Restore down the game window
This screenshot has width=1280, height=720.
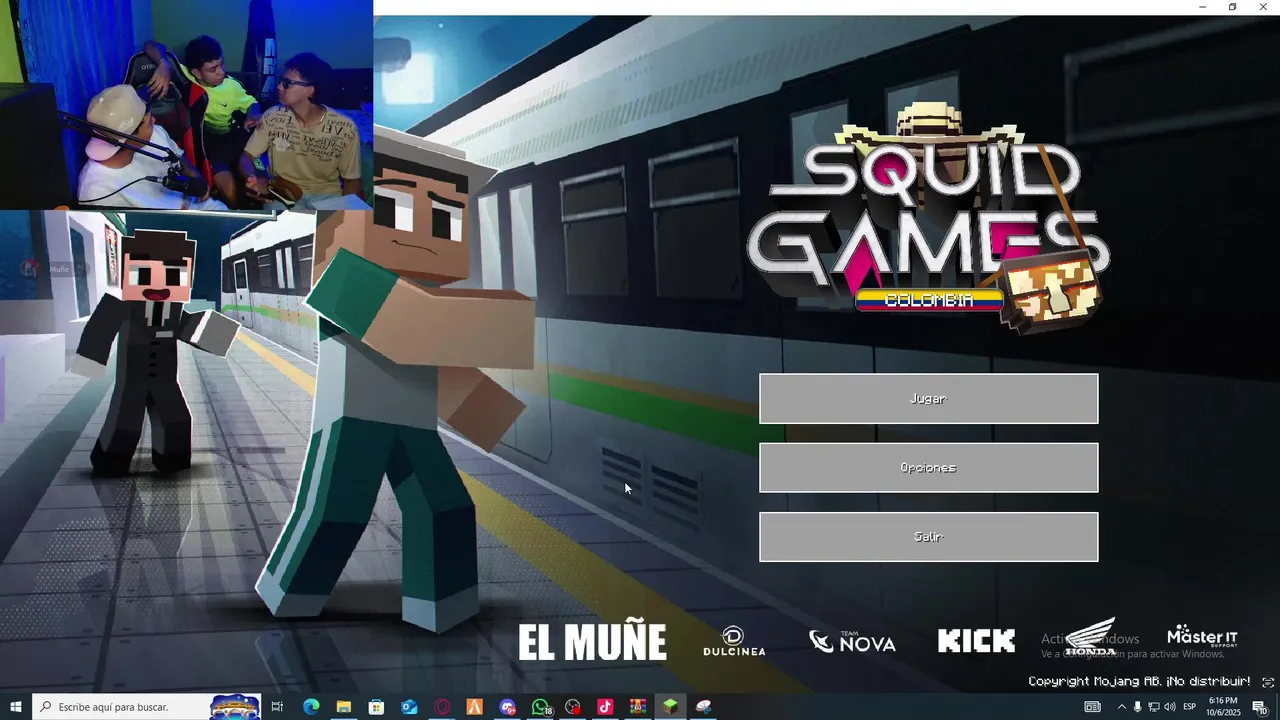click(x=1232, y=7)
